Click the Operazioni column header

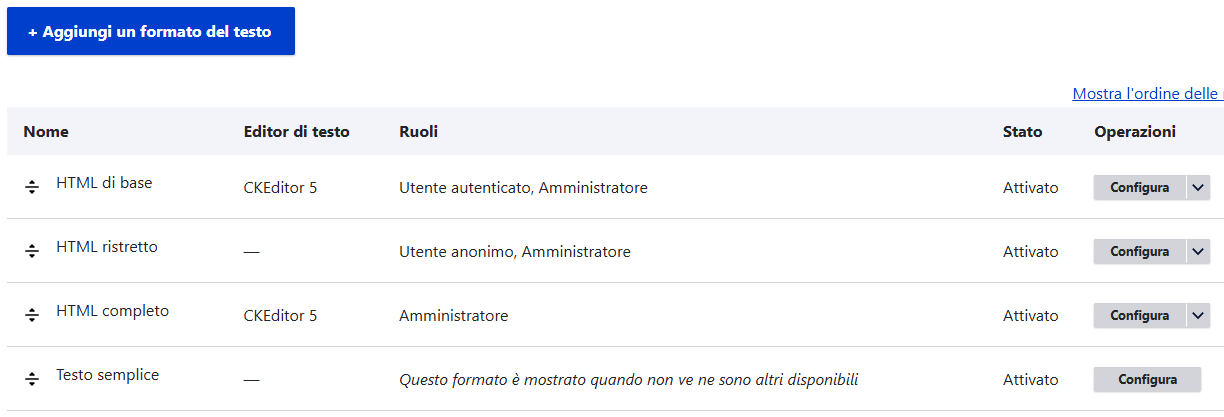point(1134,132)
